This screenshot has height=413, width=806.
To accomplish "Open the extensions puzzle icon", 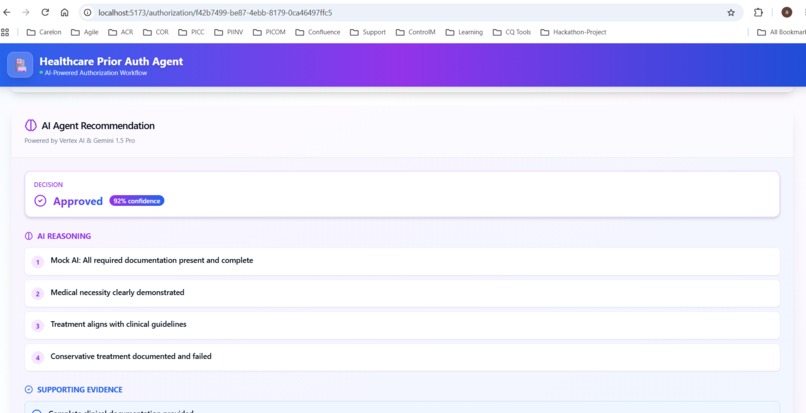I will click(758, 13).
